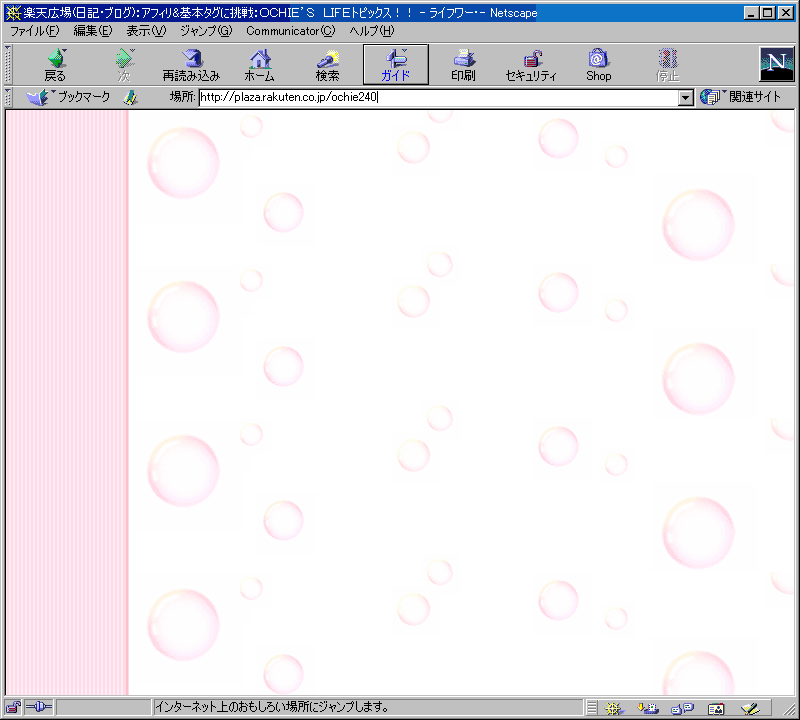Open the 表示(V) menu
This screenshot has height=720, width=800.
point(146,31)
